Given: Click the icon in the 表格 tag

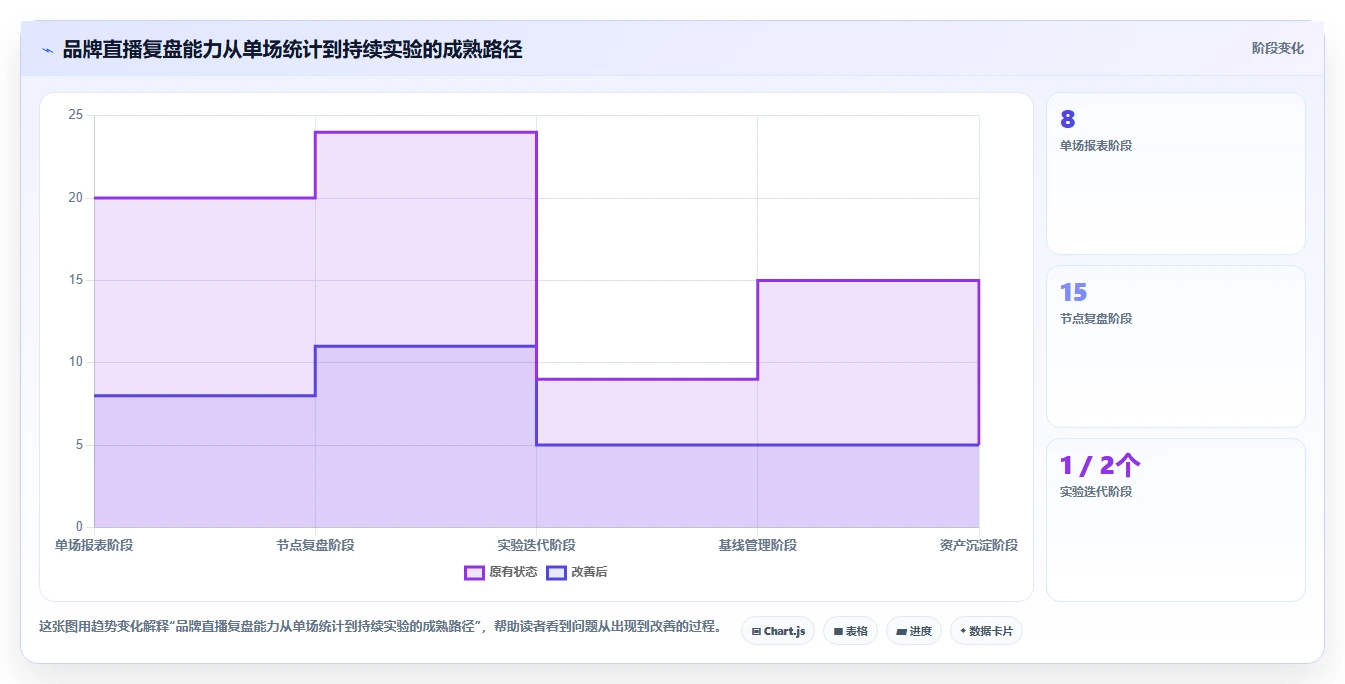Looking at the screenshot, I should (x=838, y=631).
